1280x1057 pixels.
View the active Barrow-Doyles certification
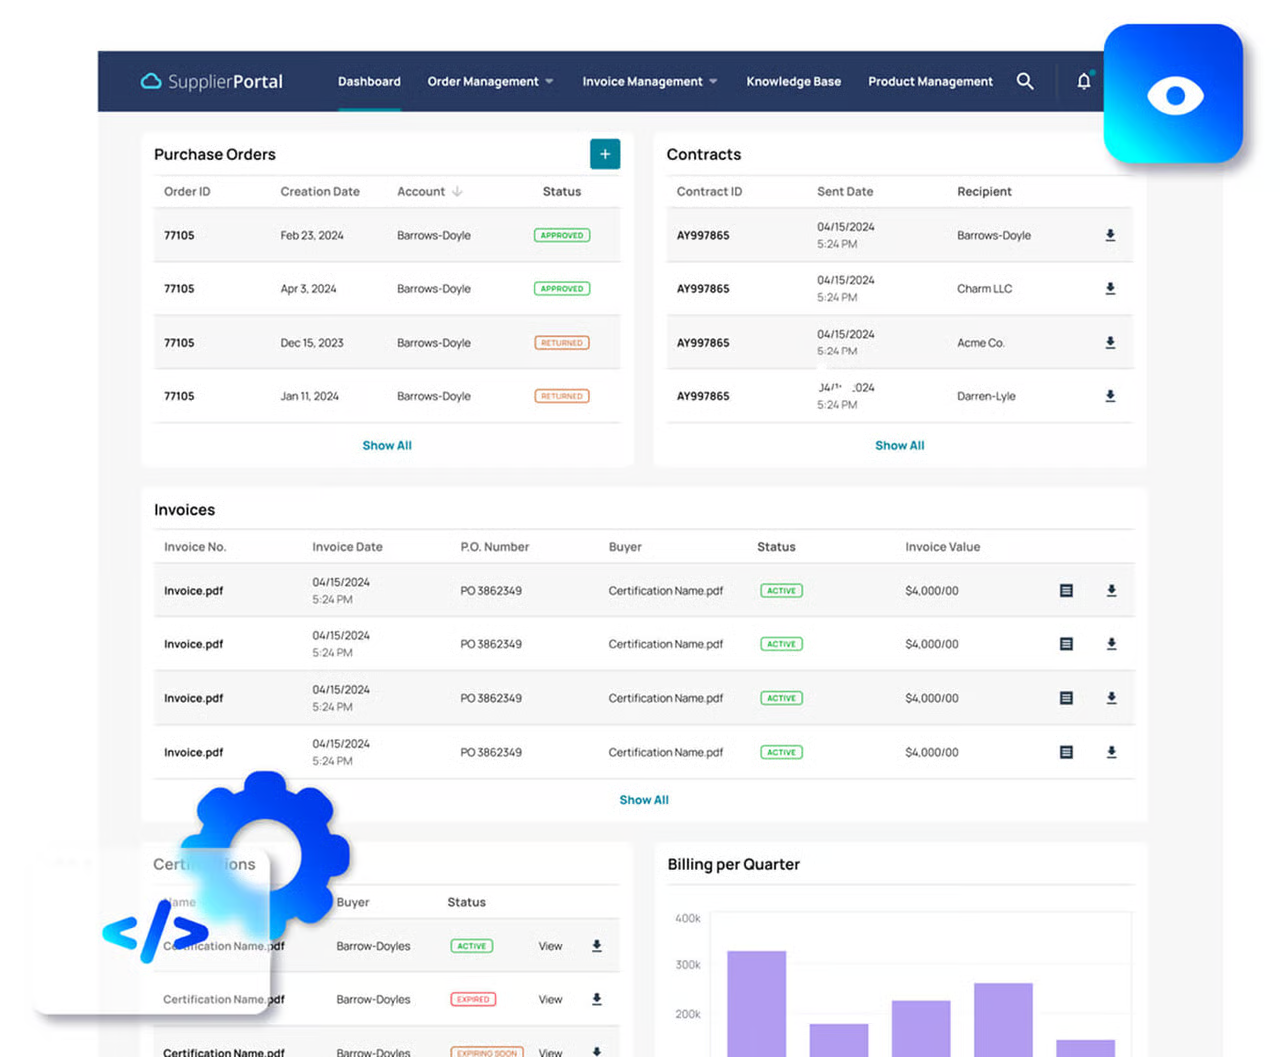550,946
